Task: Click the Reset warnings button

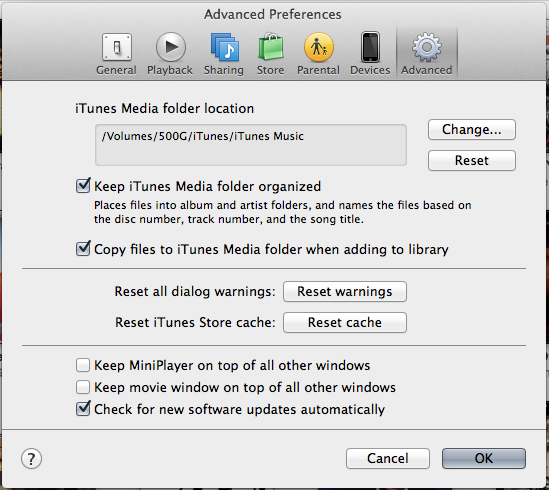Action: (345, 291)
